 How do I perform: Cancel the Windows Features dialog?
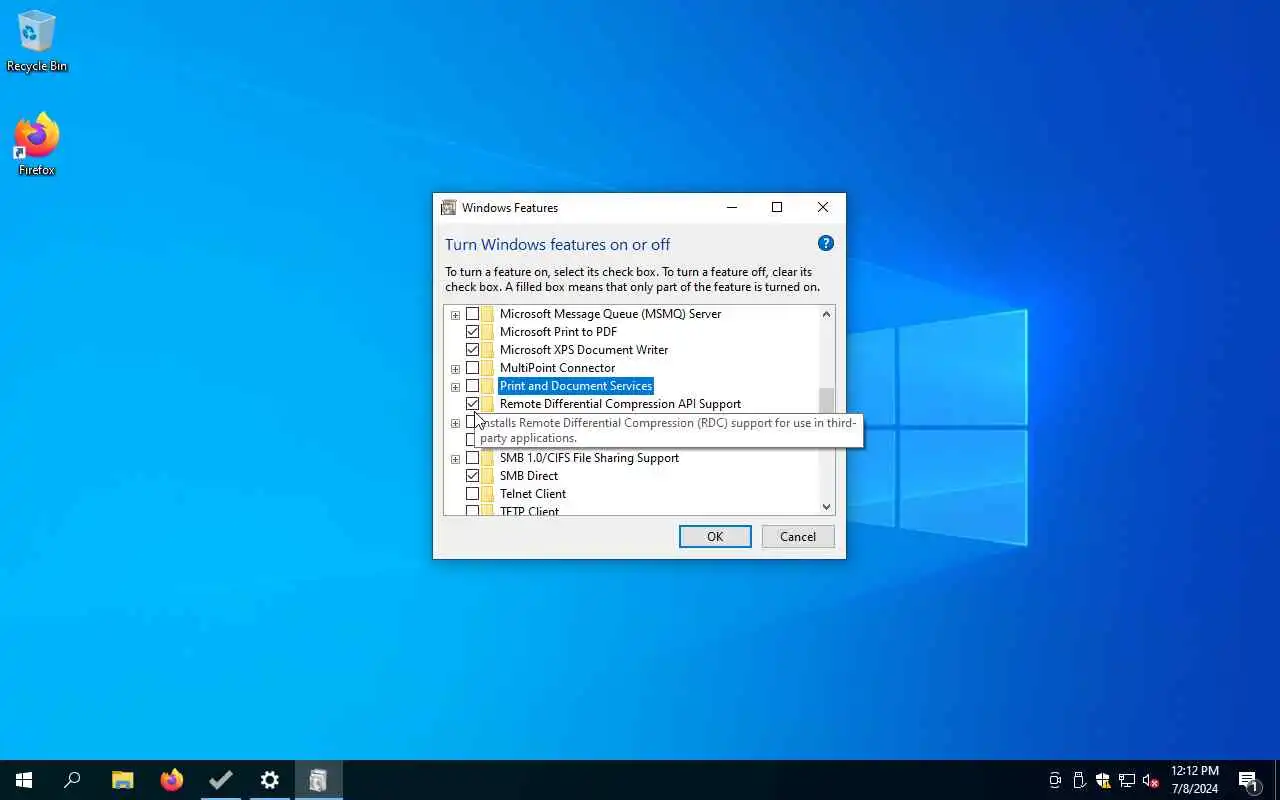coord(798,537)
